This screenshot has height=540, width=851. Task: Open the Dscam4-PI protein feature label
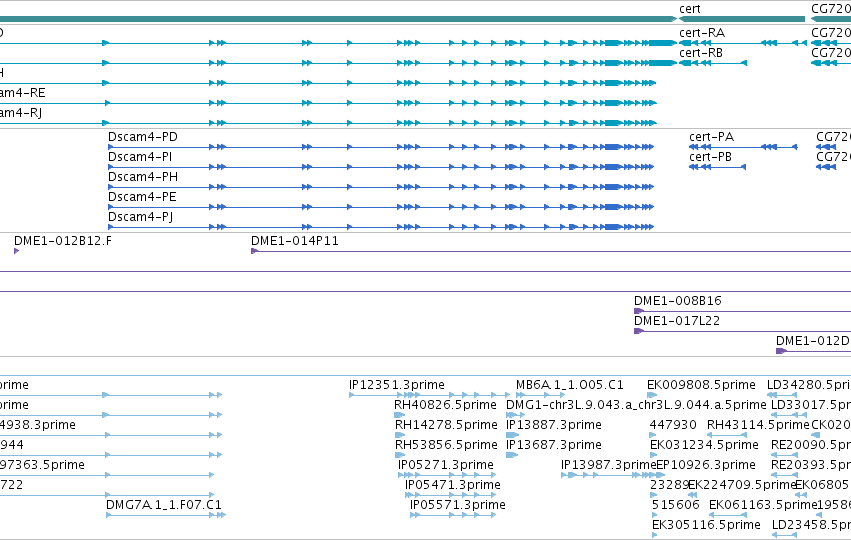click(140, 157)
